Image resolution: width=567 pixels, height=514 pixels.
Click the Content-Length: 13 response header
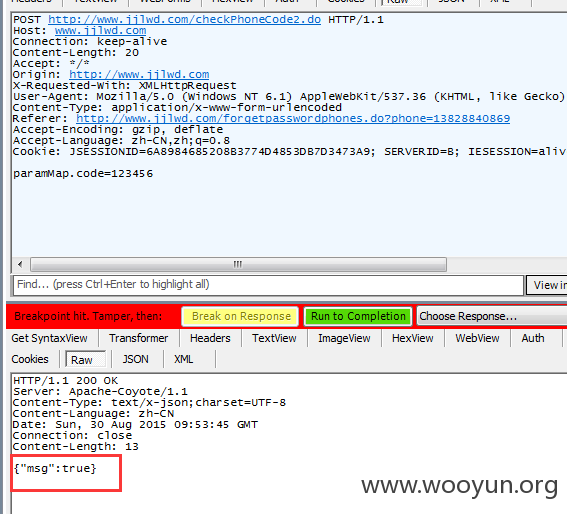(x=76, y=446)
